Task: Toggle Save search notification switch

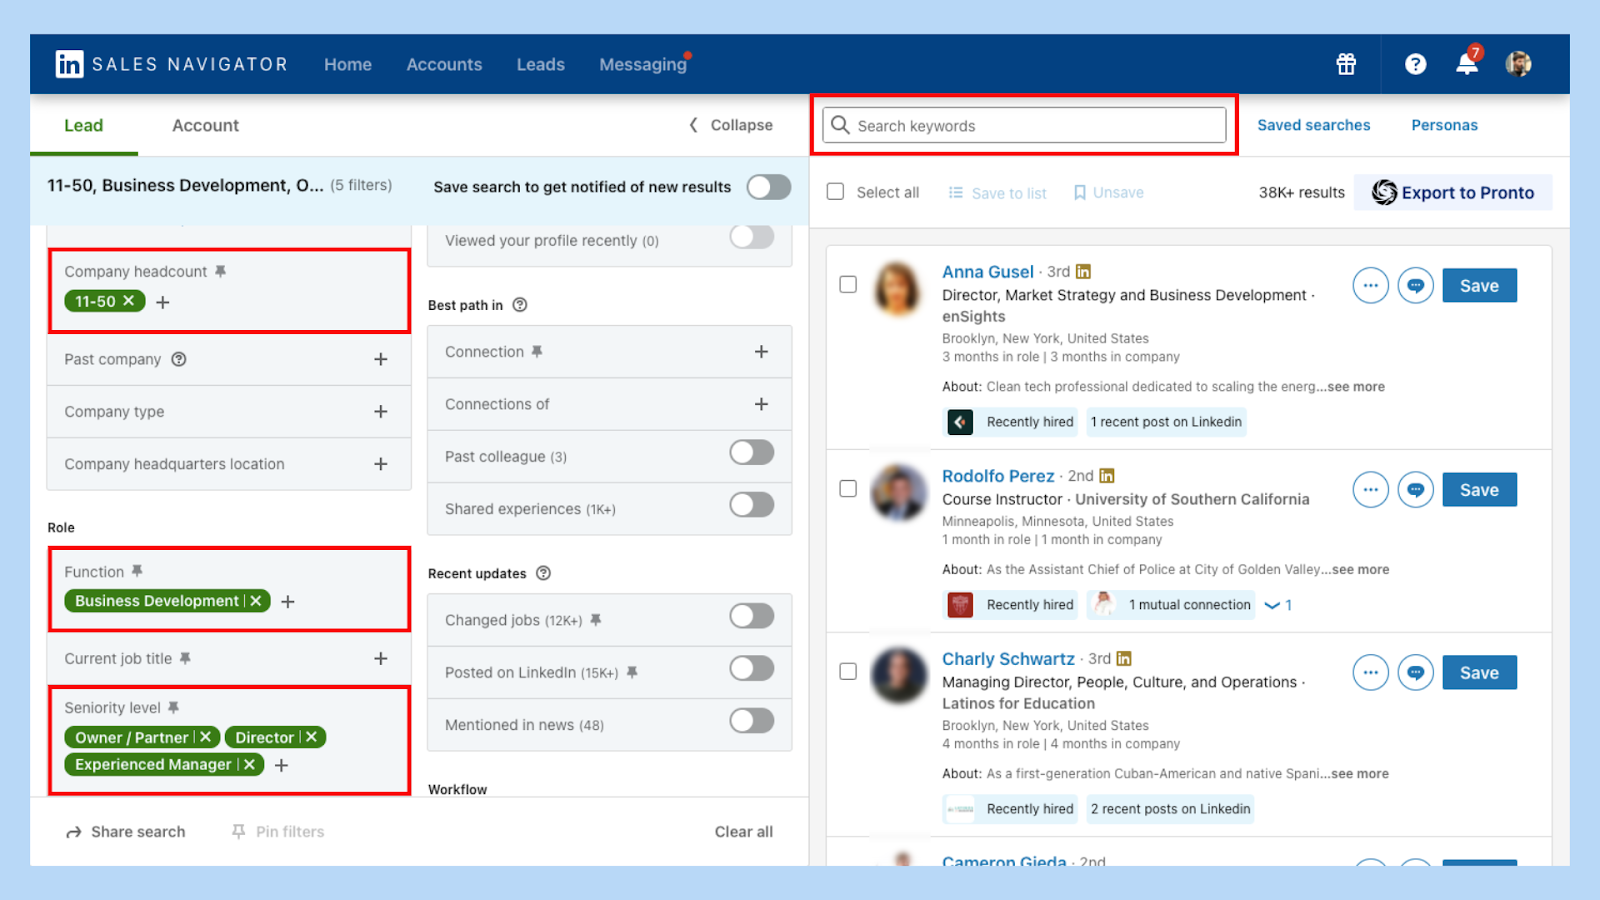Action: [x=768, y=187]
